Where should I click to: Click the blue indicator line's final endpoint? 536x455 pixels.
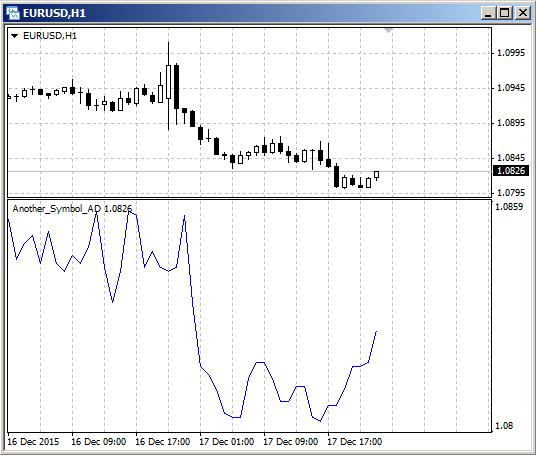(376, 331)
